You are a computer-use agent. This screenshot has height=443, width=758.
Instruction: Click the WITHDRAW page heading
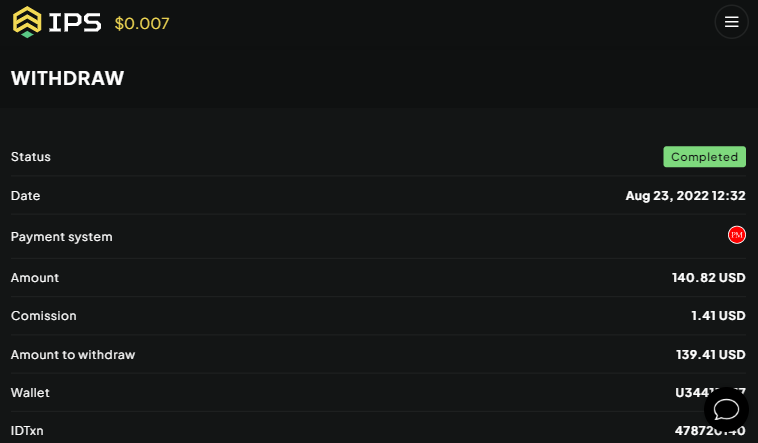[67, 78]
